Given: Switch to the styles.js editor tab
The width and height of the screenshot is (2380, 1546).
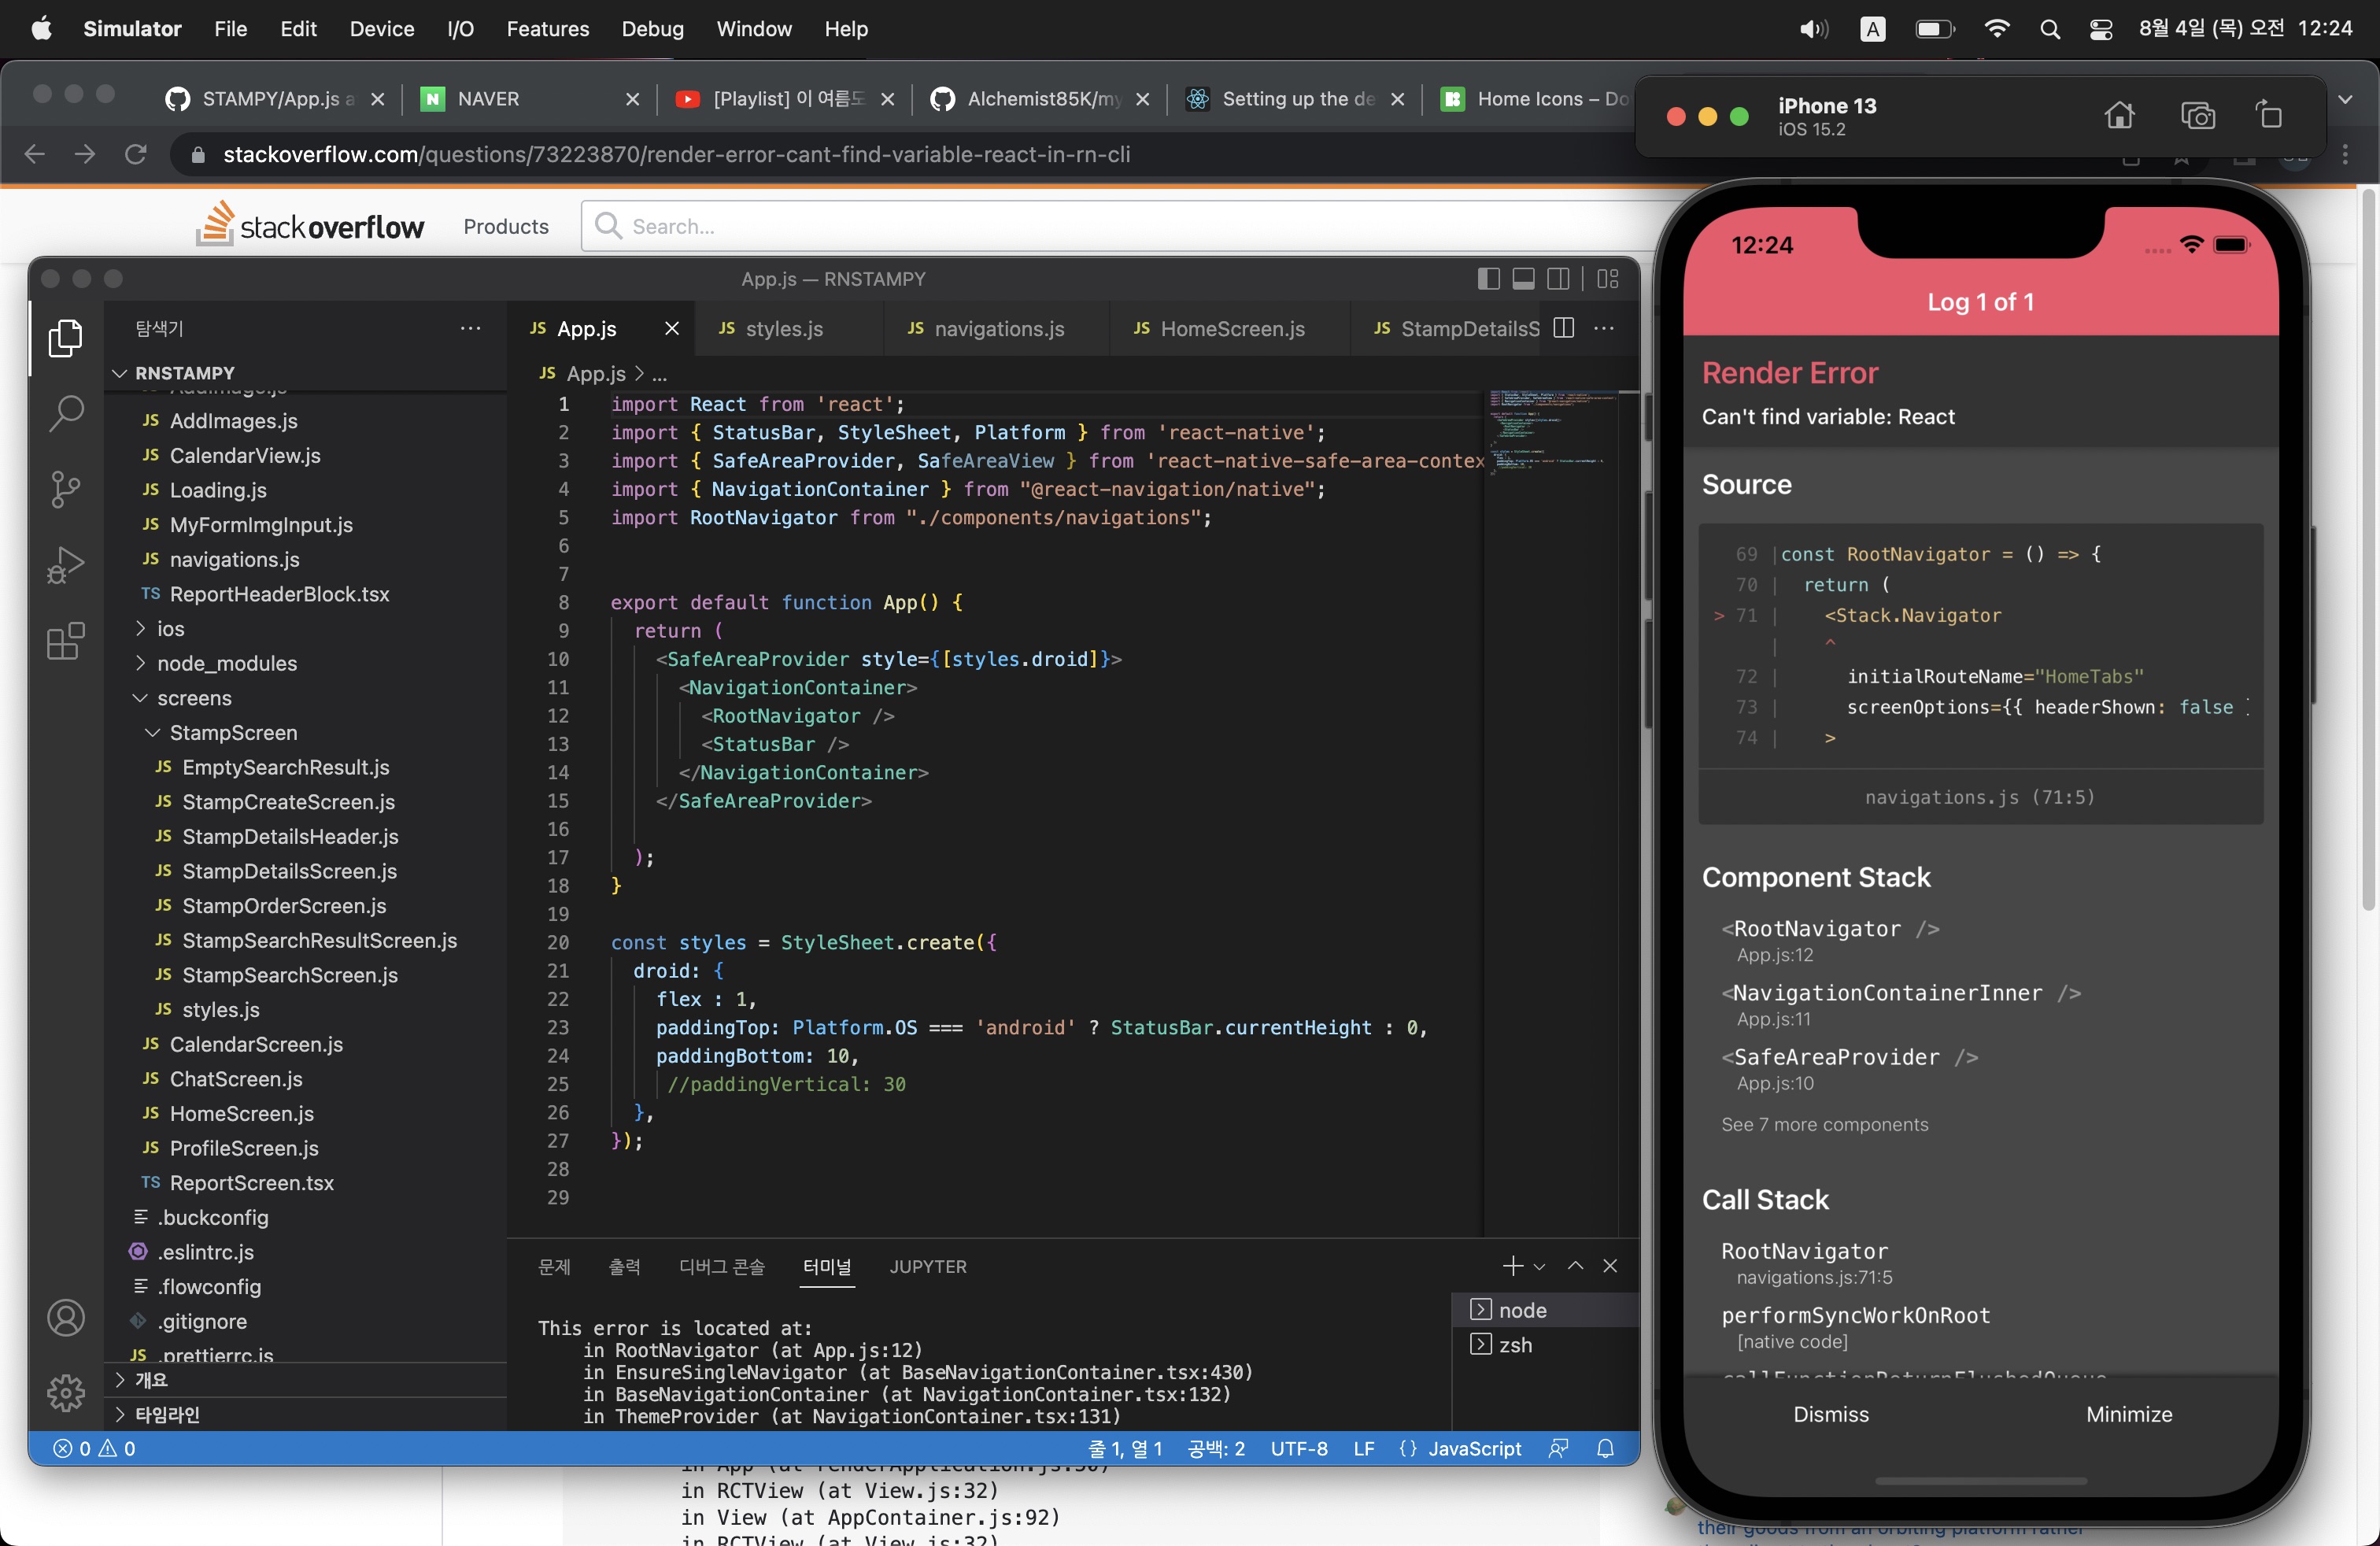Looking at the screenshot, I should pos(783,329).
